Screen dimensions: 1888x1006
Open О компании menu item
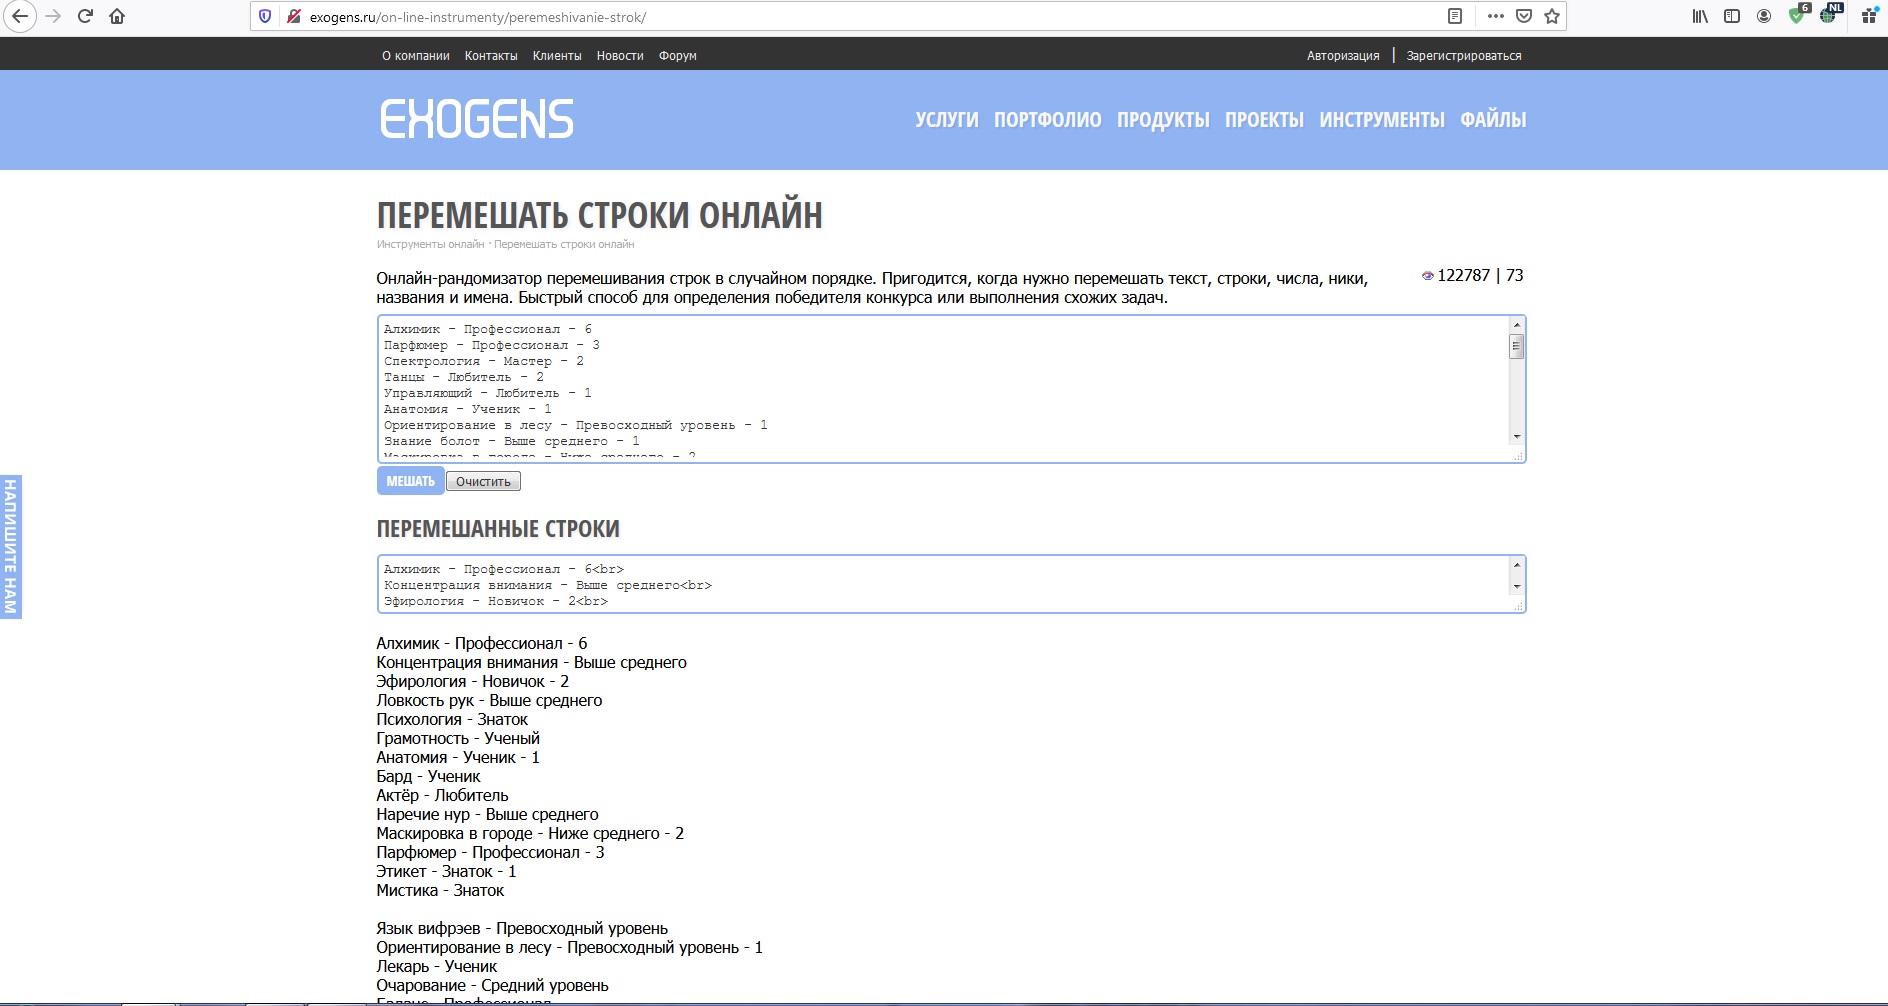tap(416, 56)
